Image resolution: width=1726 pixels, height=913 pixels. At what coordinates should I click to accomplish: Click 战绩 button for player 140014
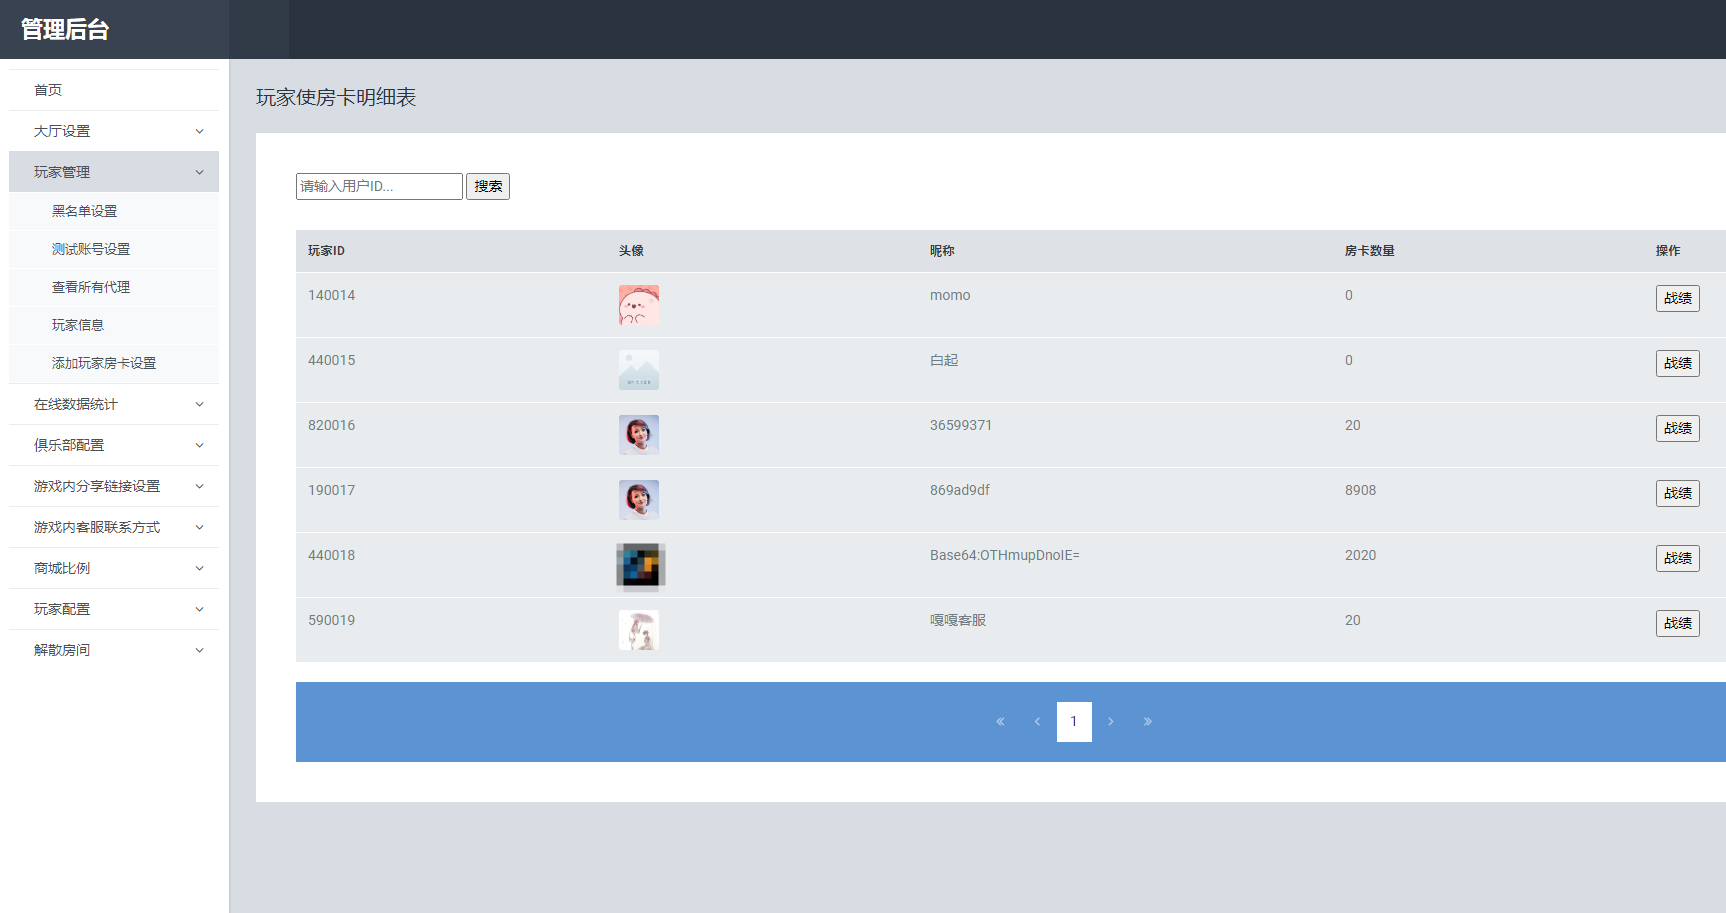(x=1677, y=298)
